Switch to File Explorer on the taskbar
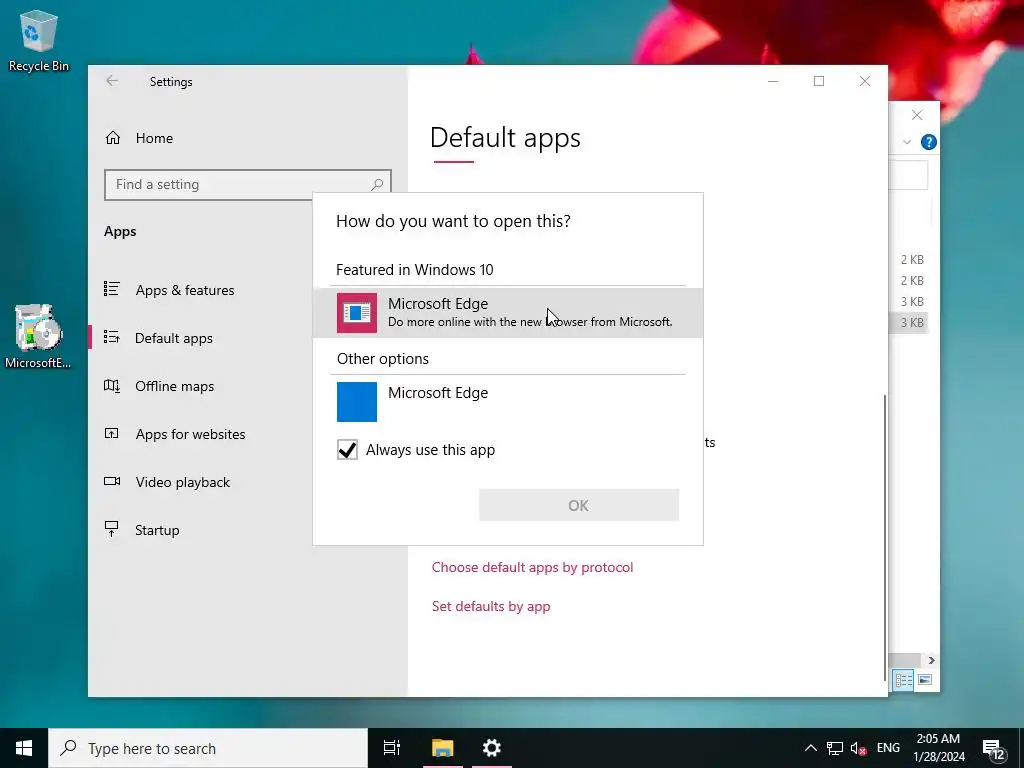This screenshot has width=1024, height=768. [x=442, y=748]
